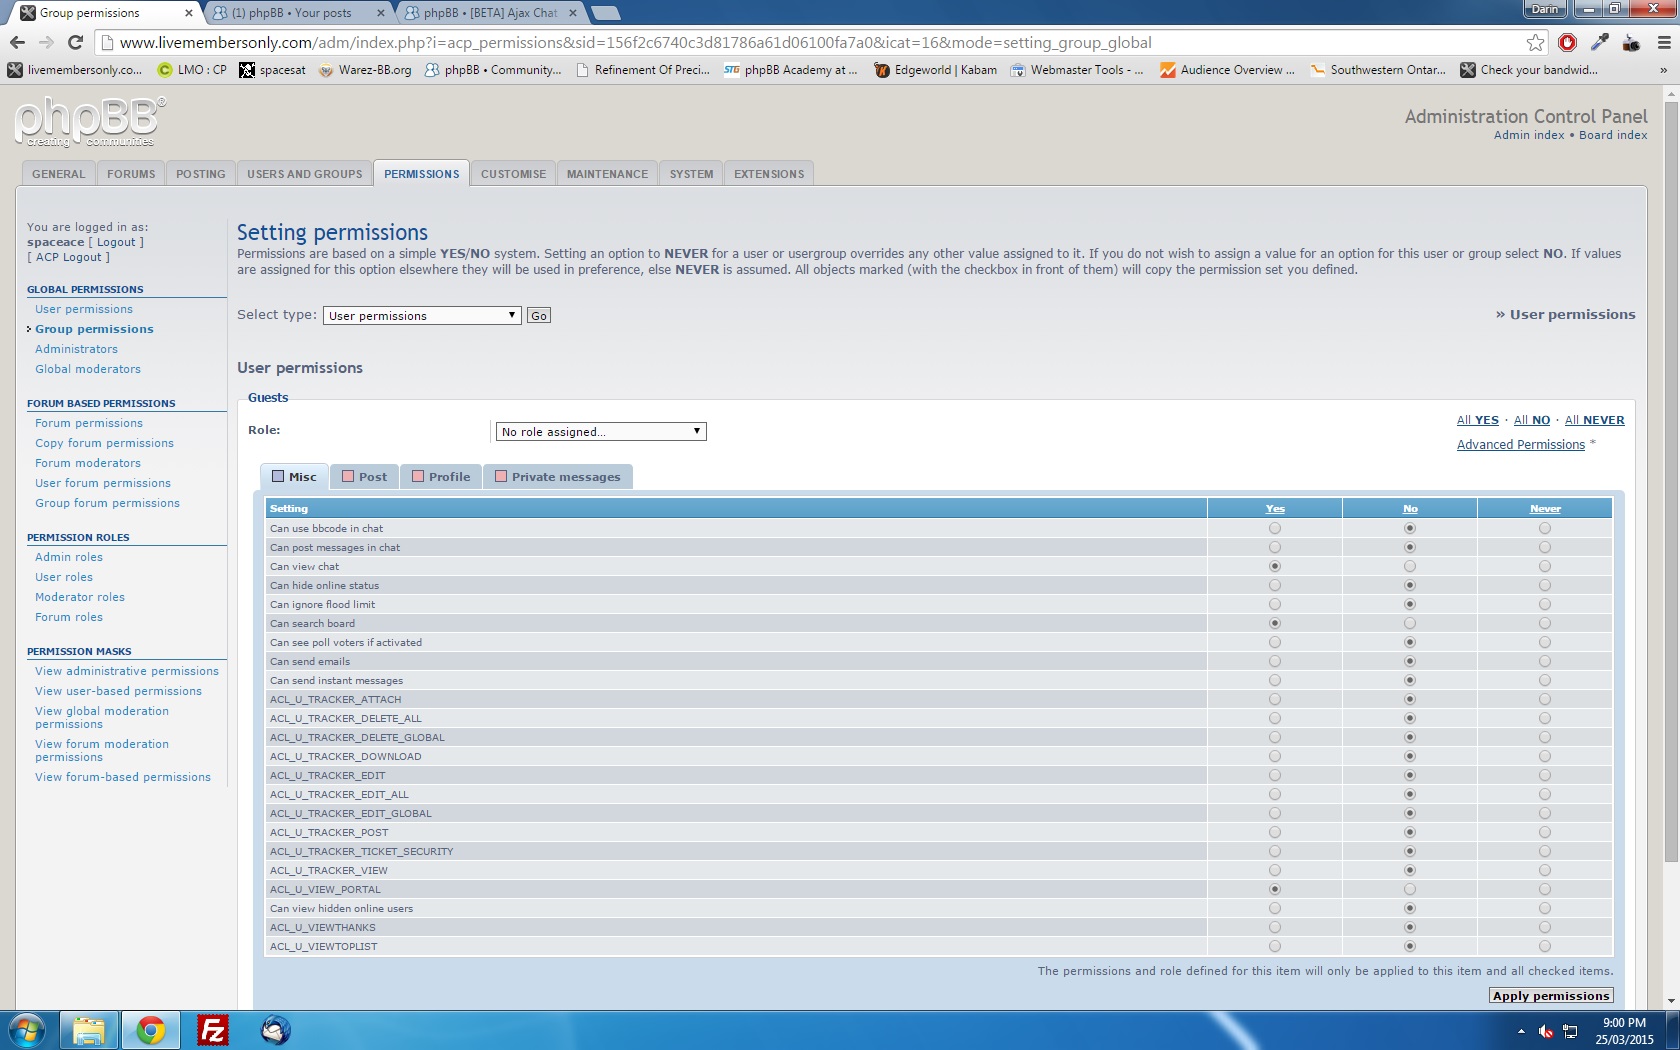
Task: Open the Board index link
Action: click(1613, 135)
